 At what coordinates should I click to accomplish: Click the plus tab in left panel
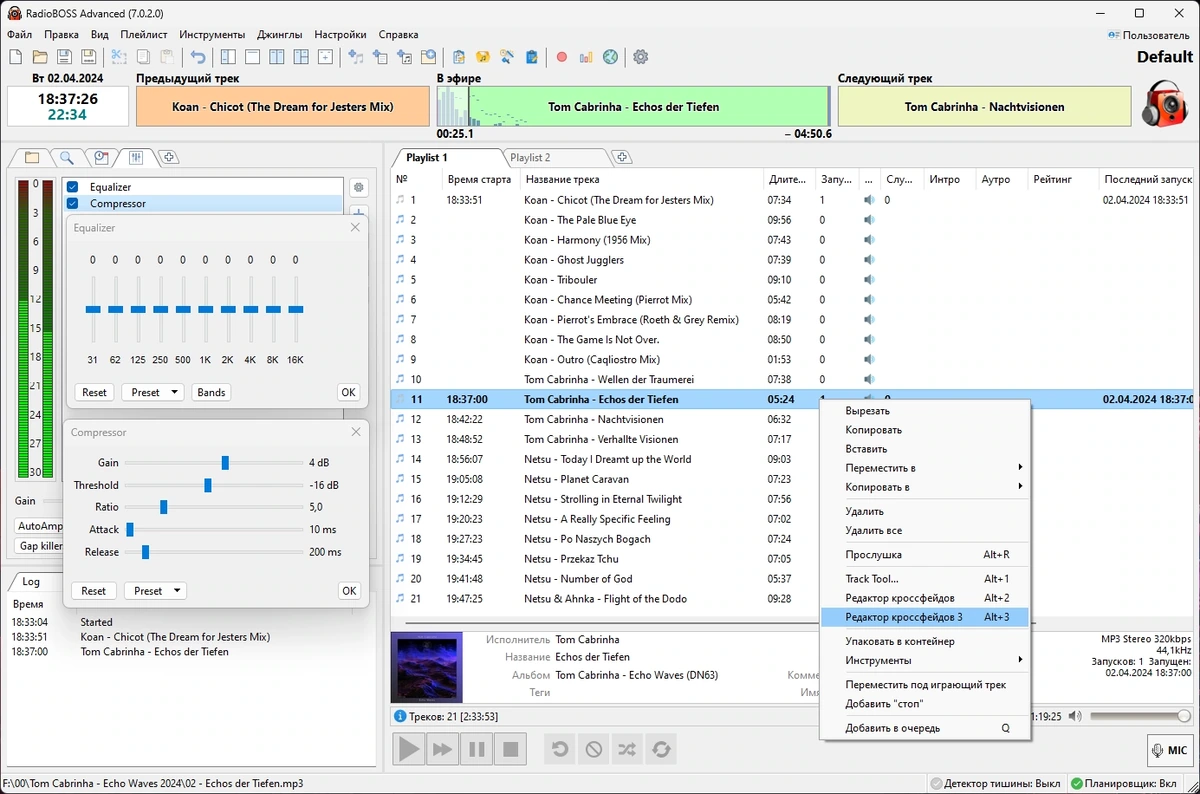tap(169, 157)
